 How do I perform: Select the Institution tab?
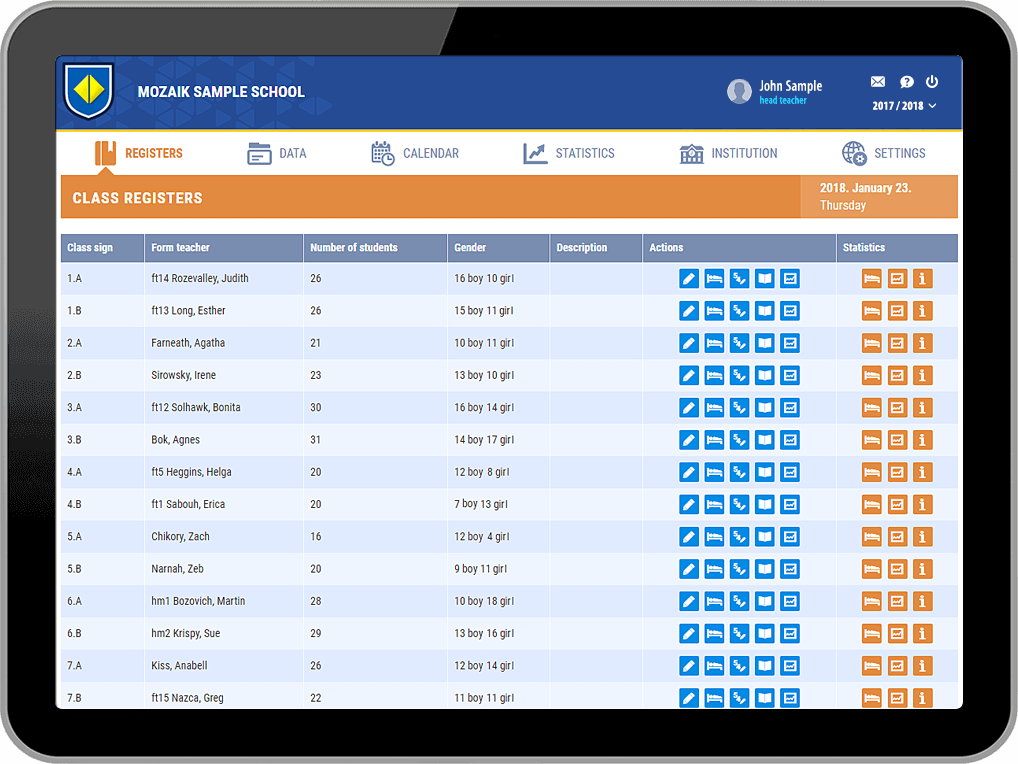[x=728, y=153]
